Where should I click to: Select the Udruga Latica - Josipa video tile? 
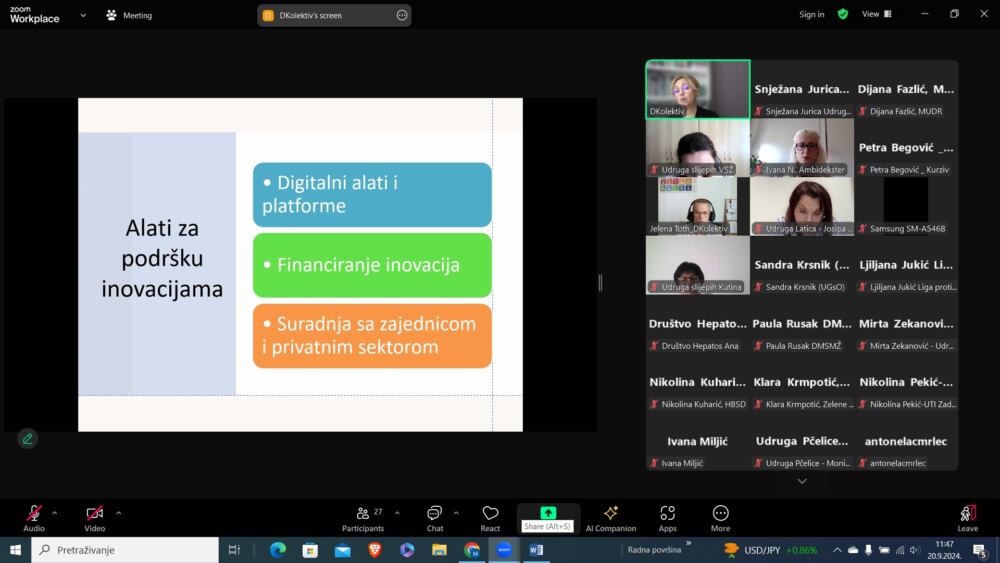click(802, 207)
